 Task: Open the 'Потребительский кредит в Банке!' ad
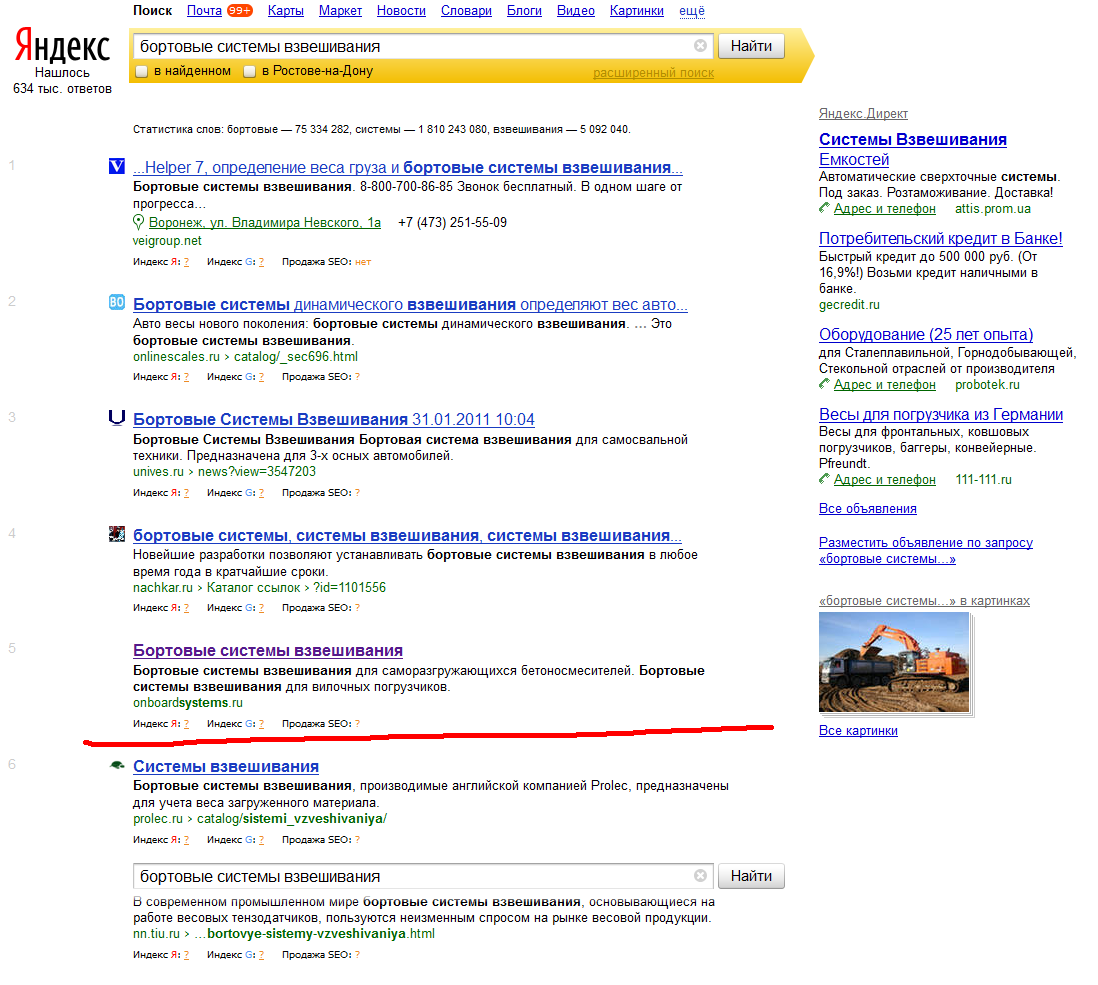[x=940, y=238]
